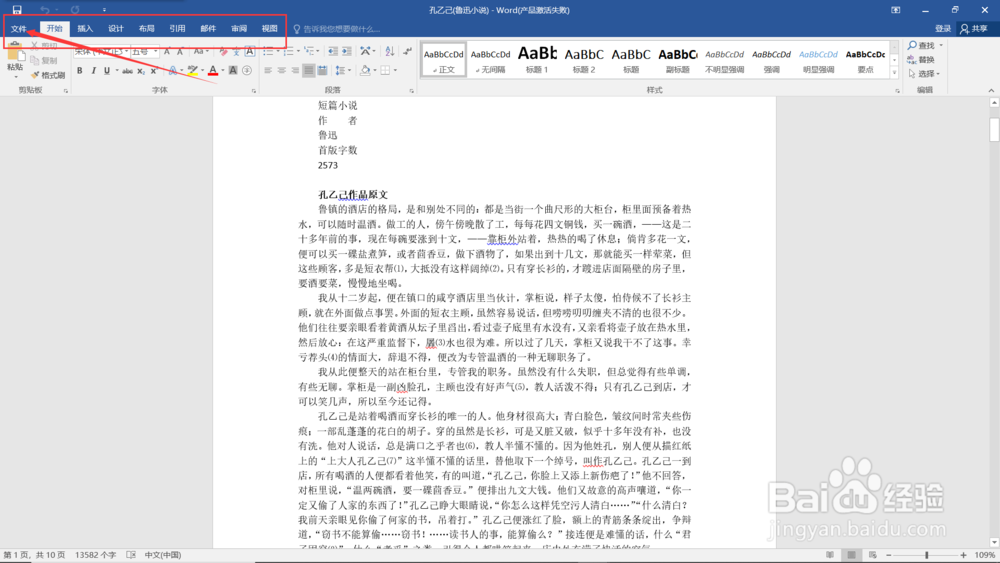Open the font name dropdown
This screenshot has height=563, width=1000.
126,52
